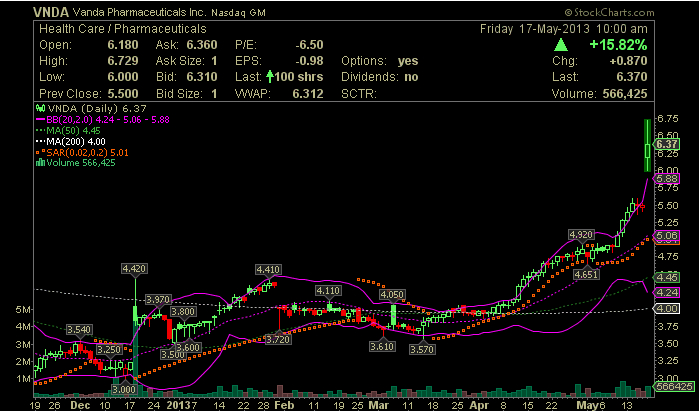Click the 6.37 current price tag on axis

(x=668, y=145)
